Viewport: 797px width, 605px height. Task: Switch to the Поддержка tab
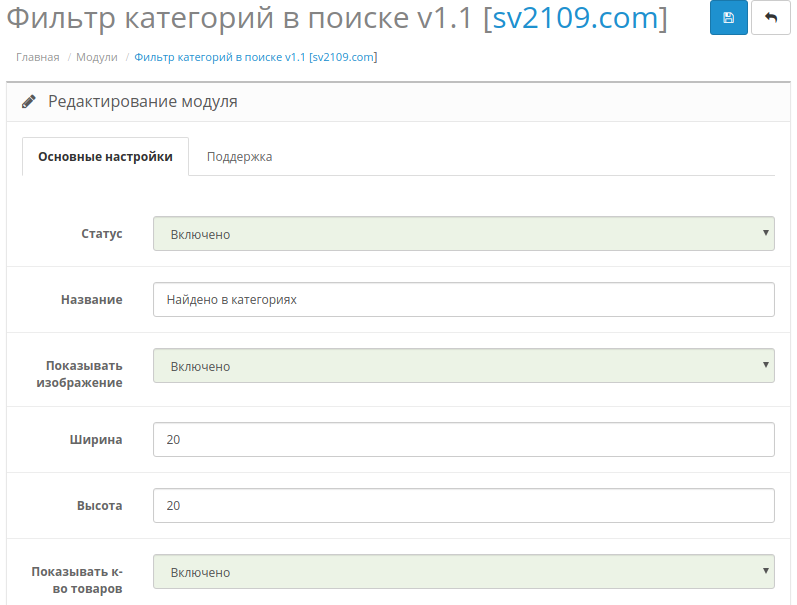(239, 157)
